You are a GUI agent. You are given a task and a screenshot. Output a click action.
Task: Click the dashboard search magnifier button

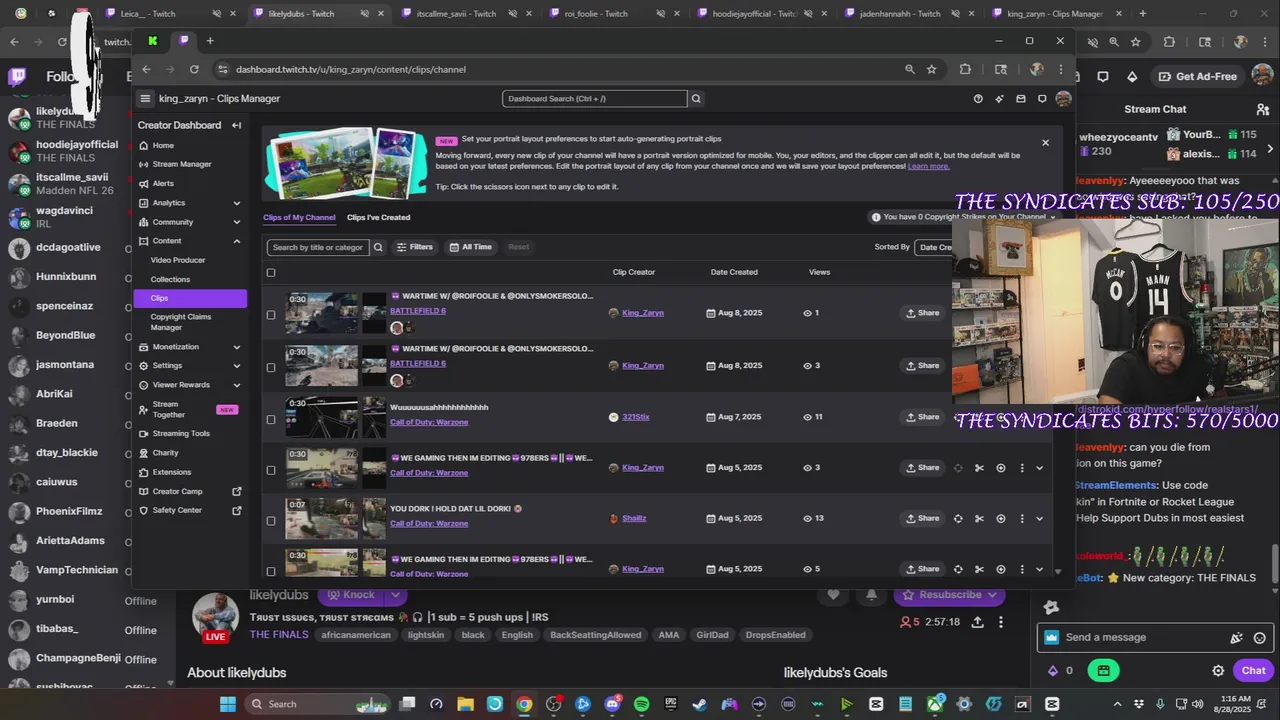click(x=696, y=98)
